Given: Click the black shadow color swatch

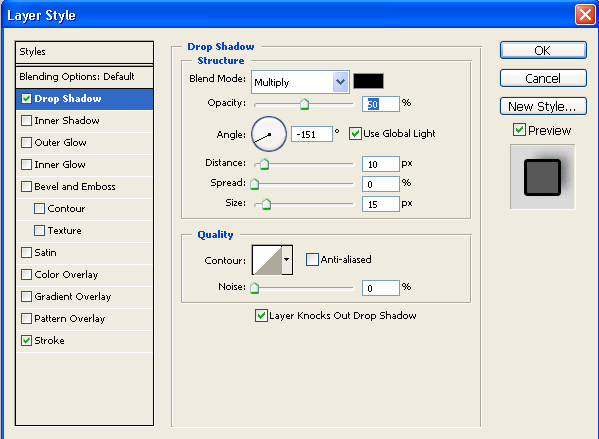Looking at the screenshot, I should tap(368, 81).
